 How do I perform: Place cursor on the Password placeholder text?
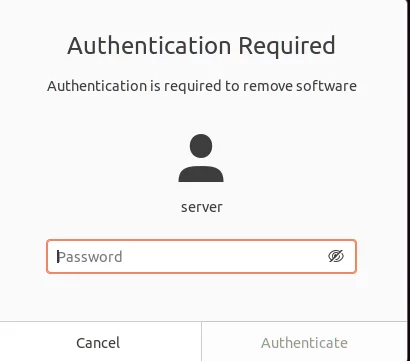click(90, 257)
